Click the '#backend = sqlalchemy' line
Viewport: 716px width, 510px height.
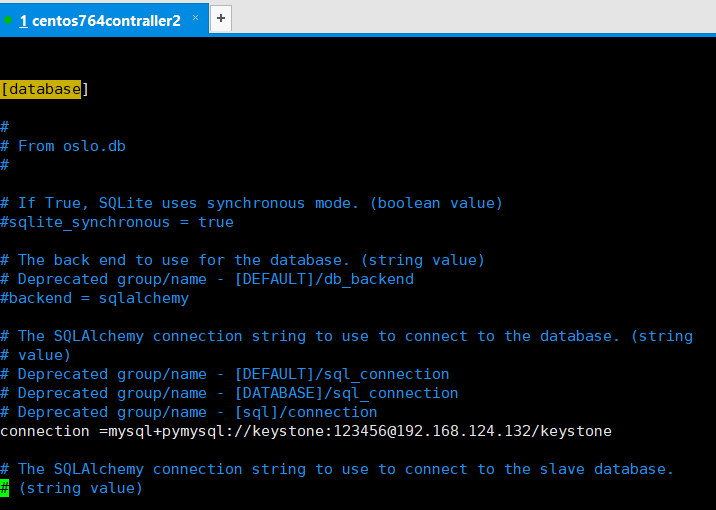pyautogui.click(x=95, y=298)
